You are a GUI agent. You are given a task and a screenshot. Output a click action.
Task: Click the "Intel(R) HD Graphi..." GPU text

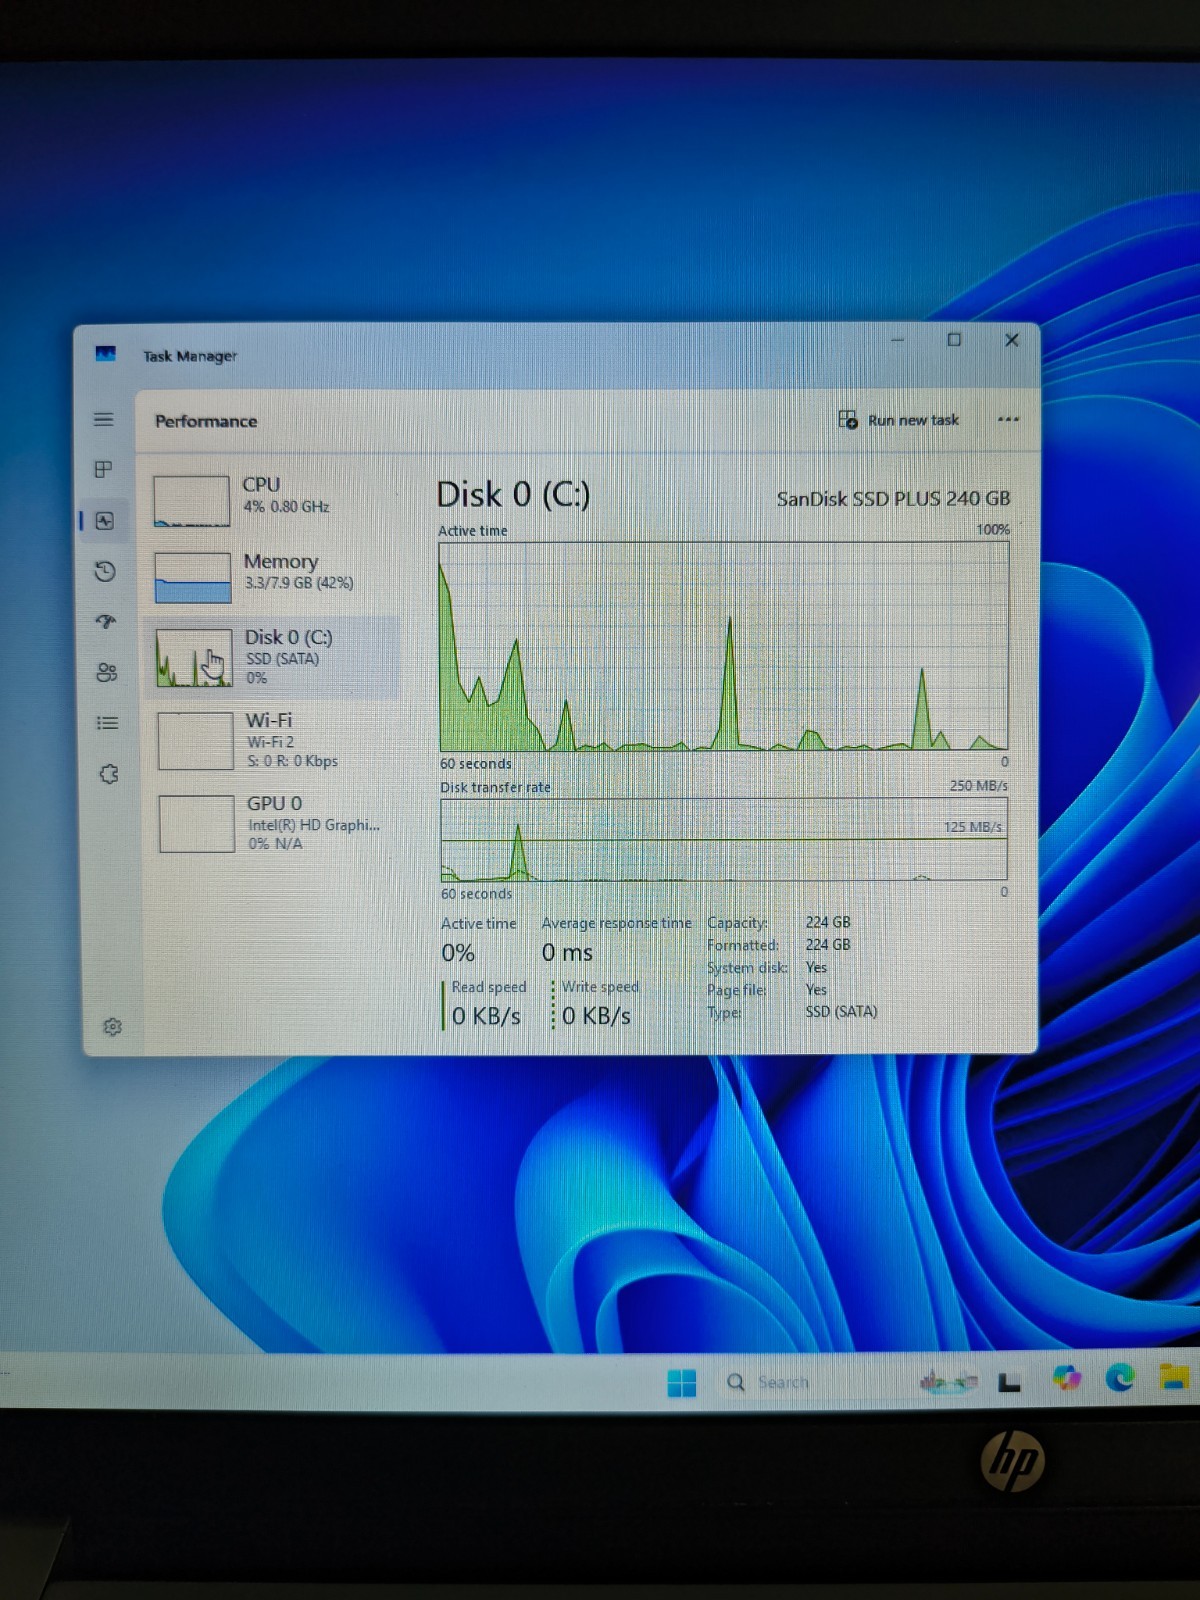coord(314,825)
